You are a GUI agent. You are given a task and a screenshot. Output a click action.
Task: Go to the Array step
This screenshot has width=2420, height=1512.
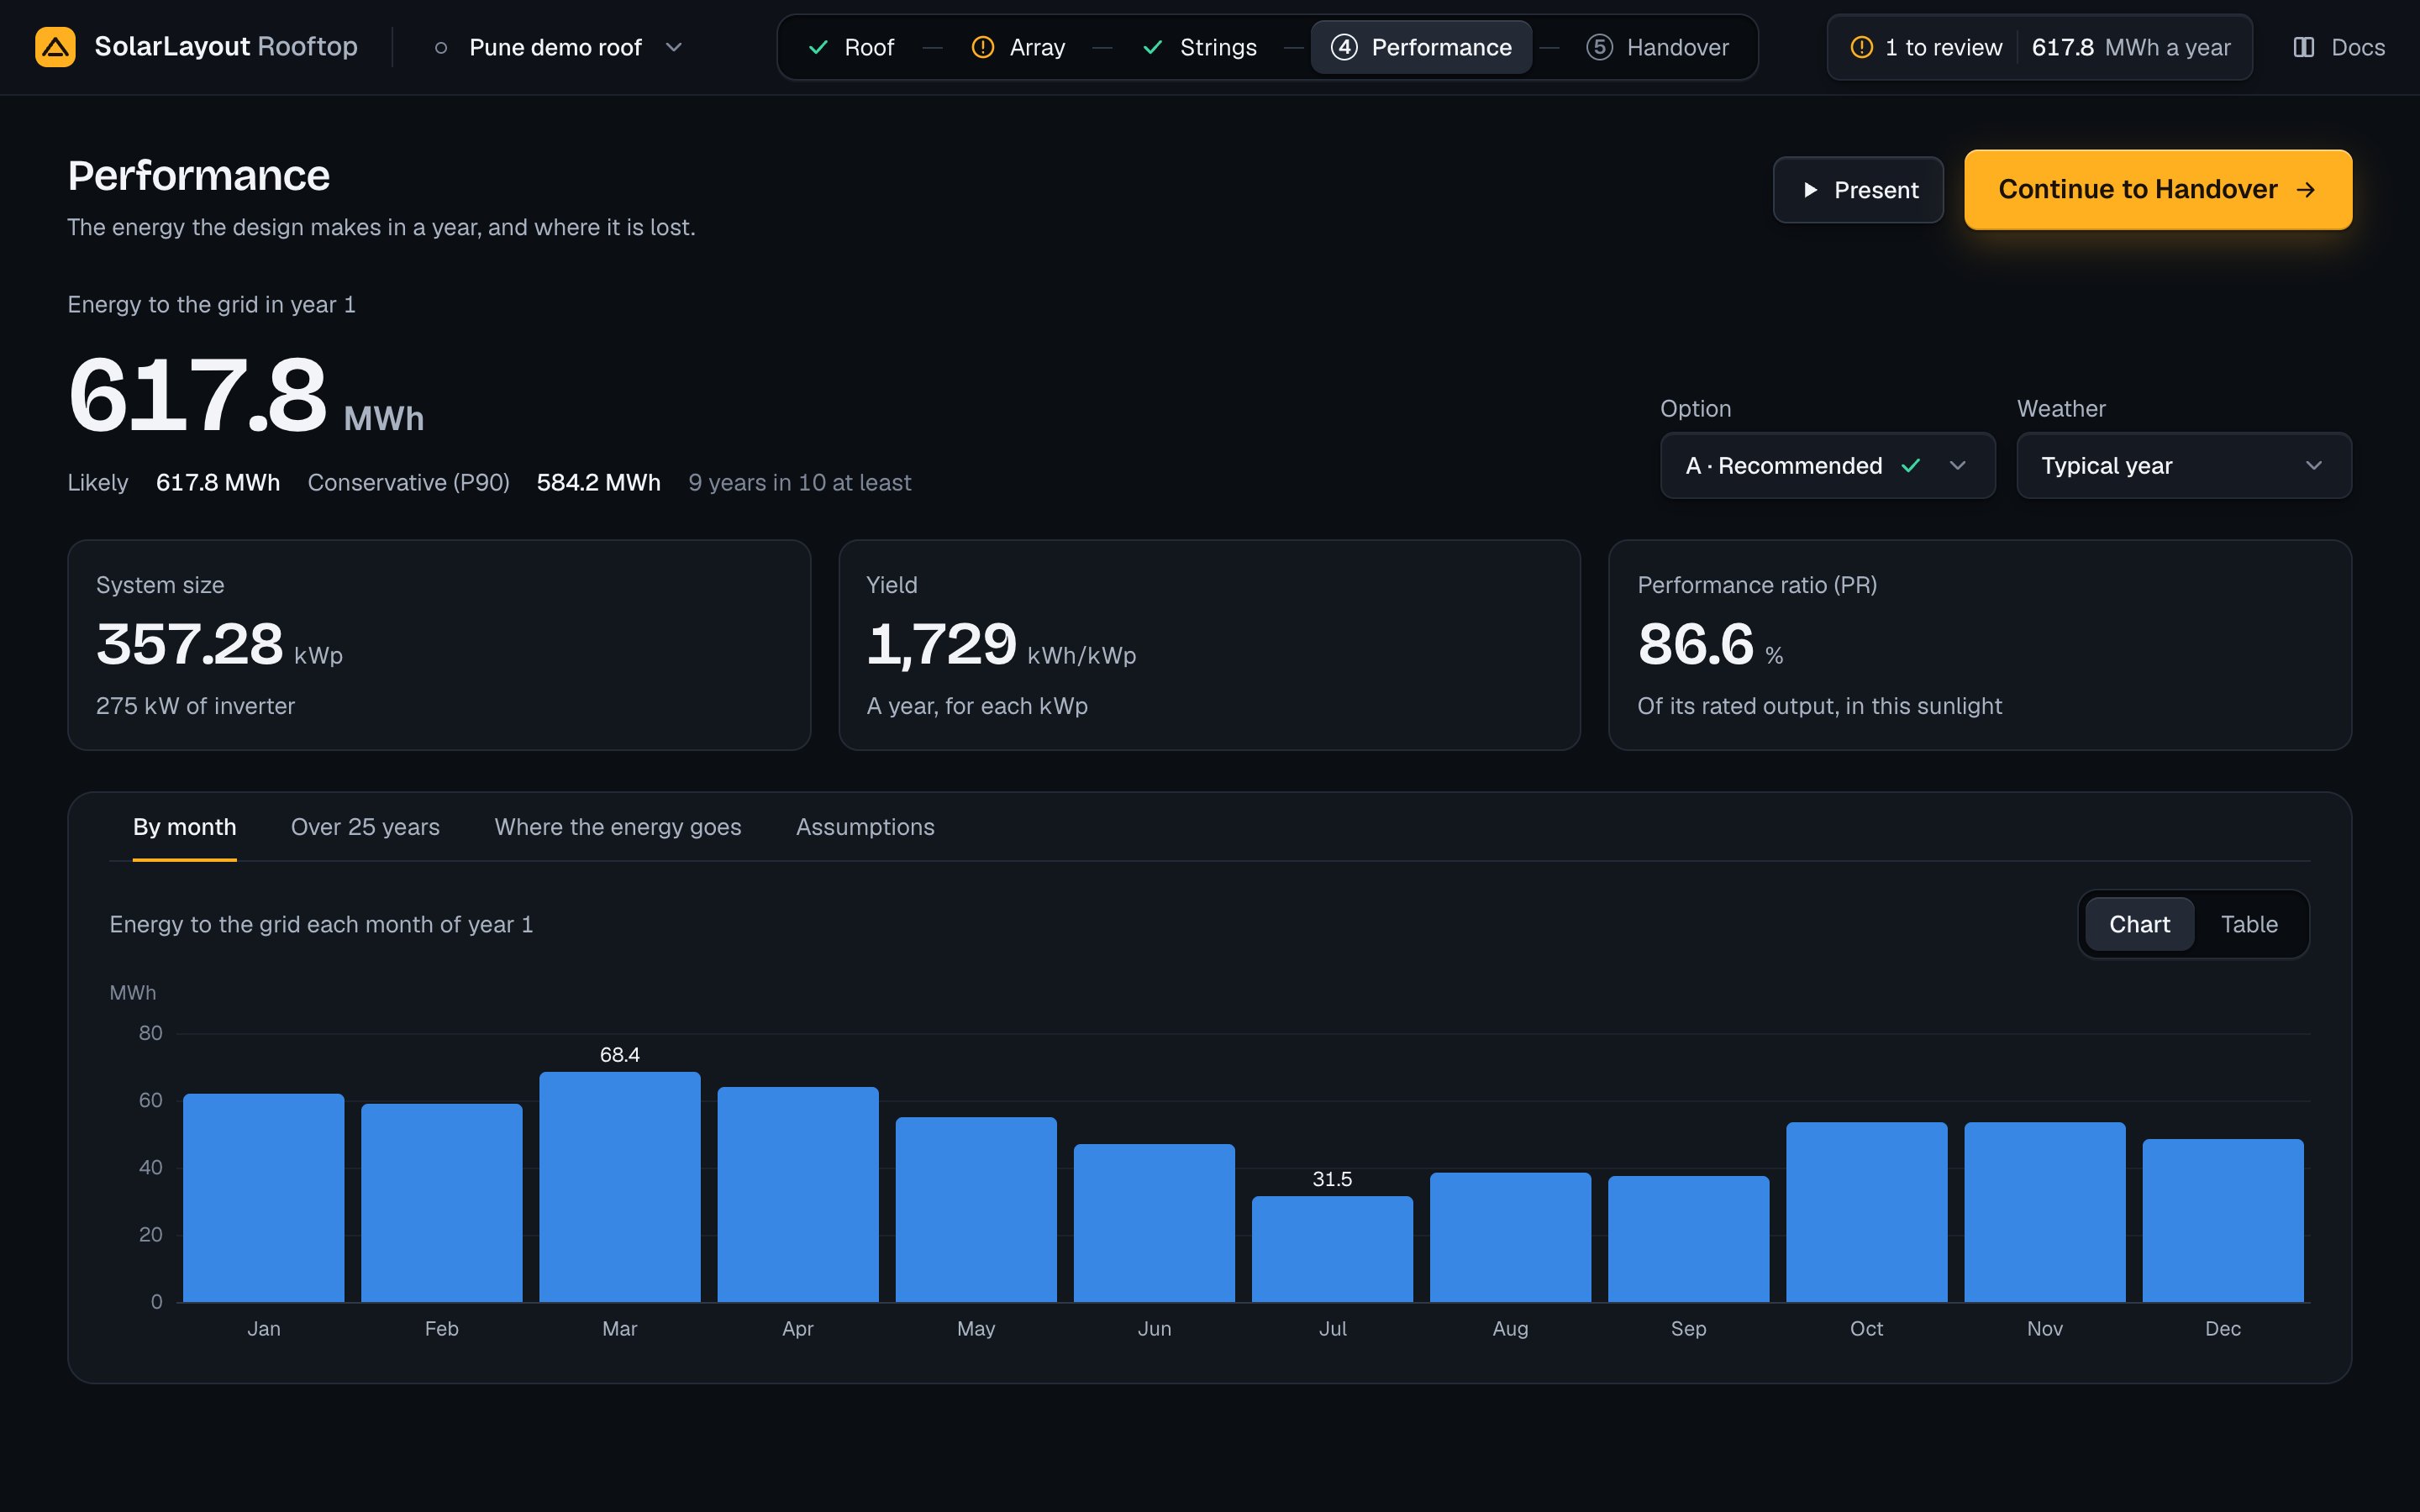click(x=1019, y=47)
